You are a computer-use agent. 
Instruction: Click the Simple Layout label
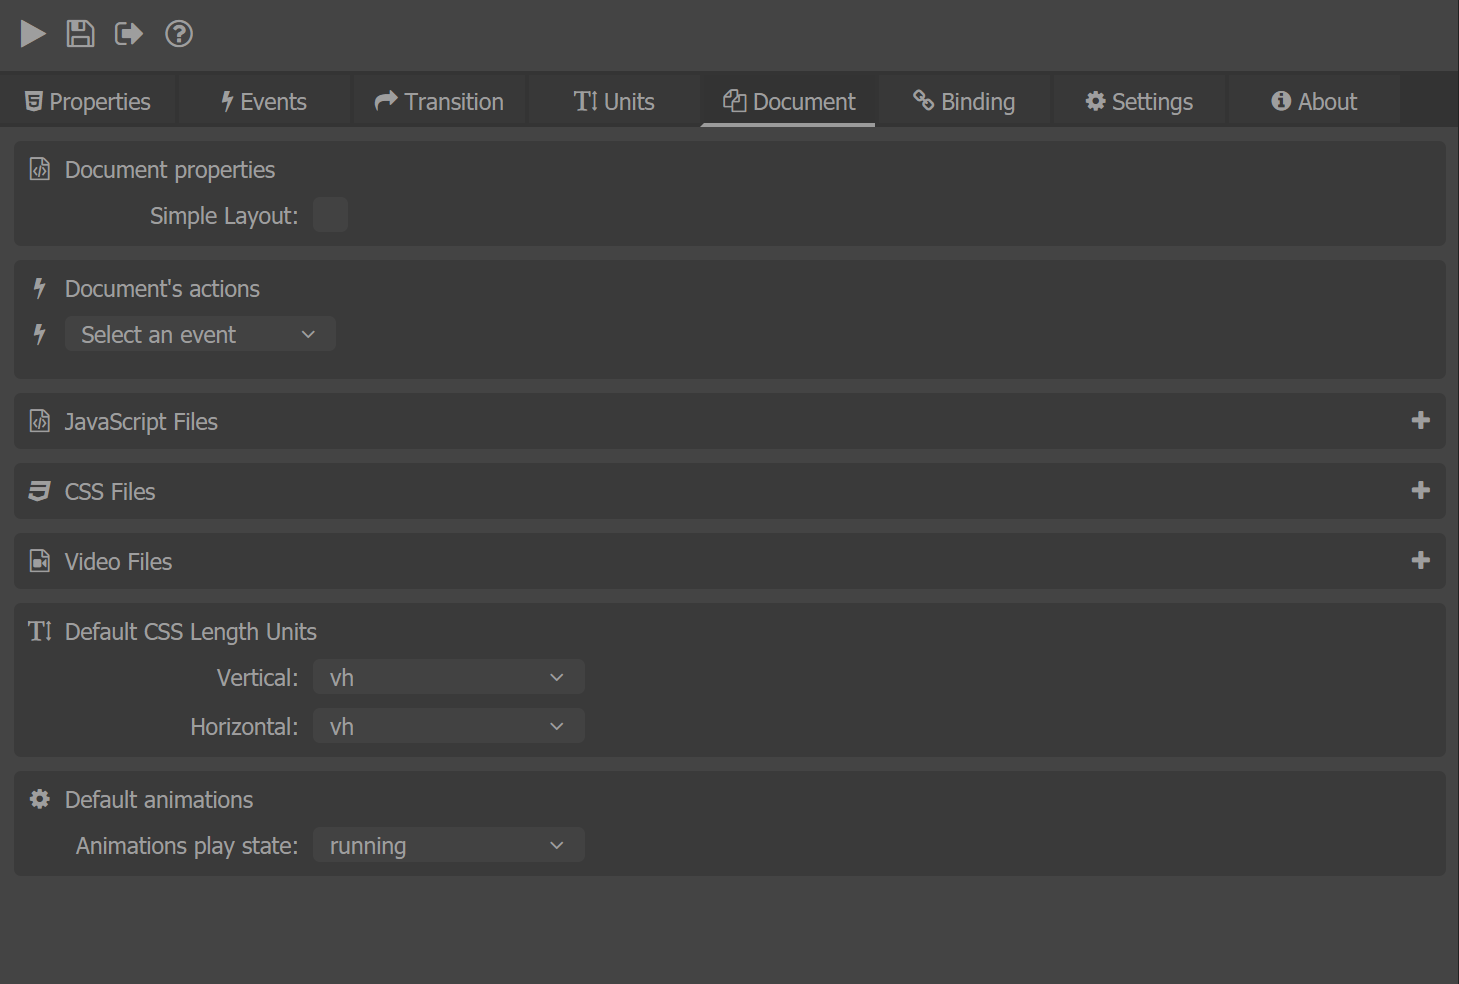pyautogui.click(x=224, y=216)
